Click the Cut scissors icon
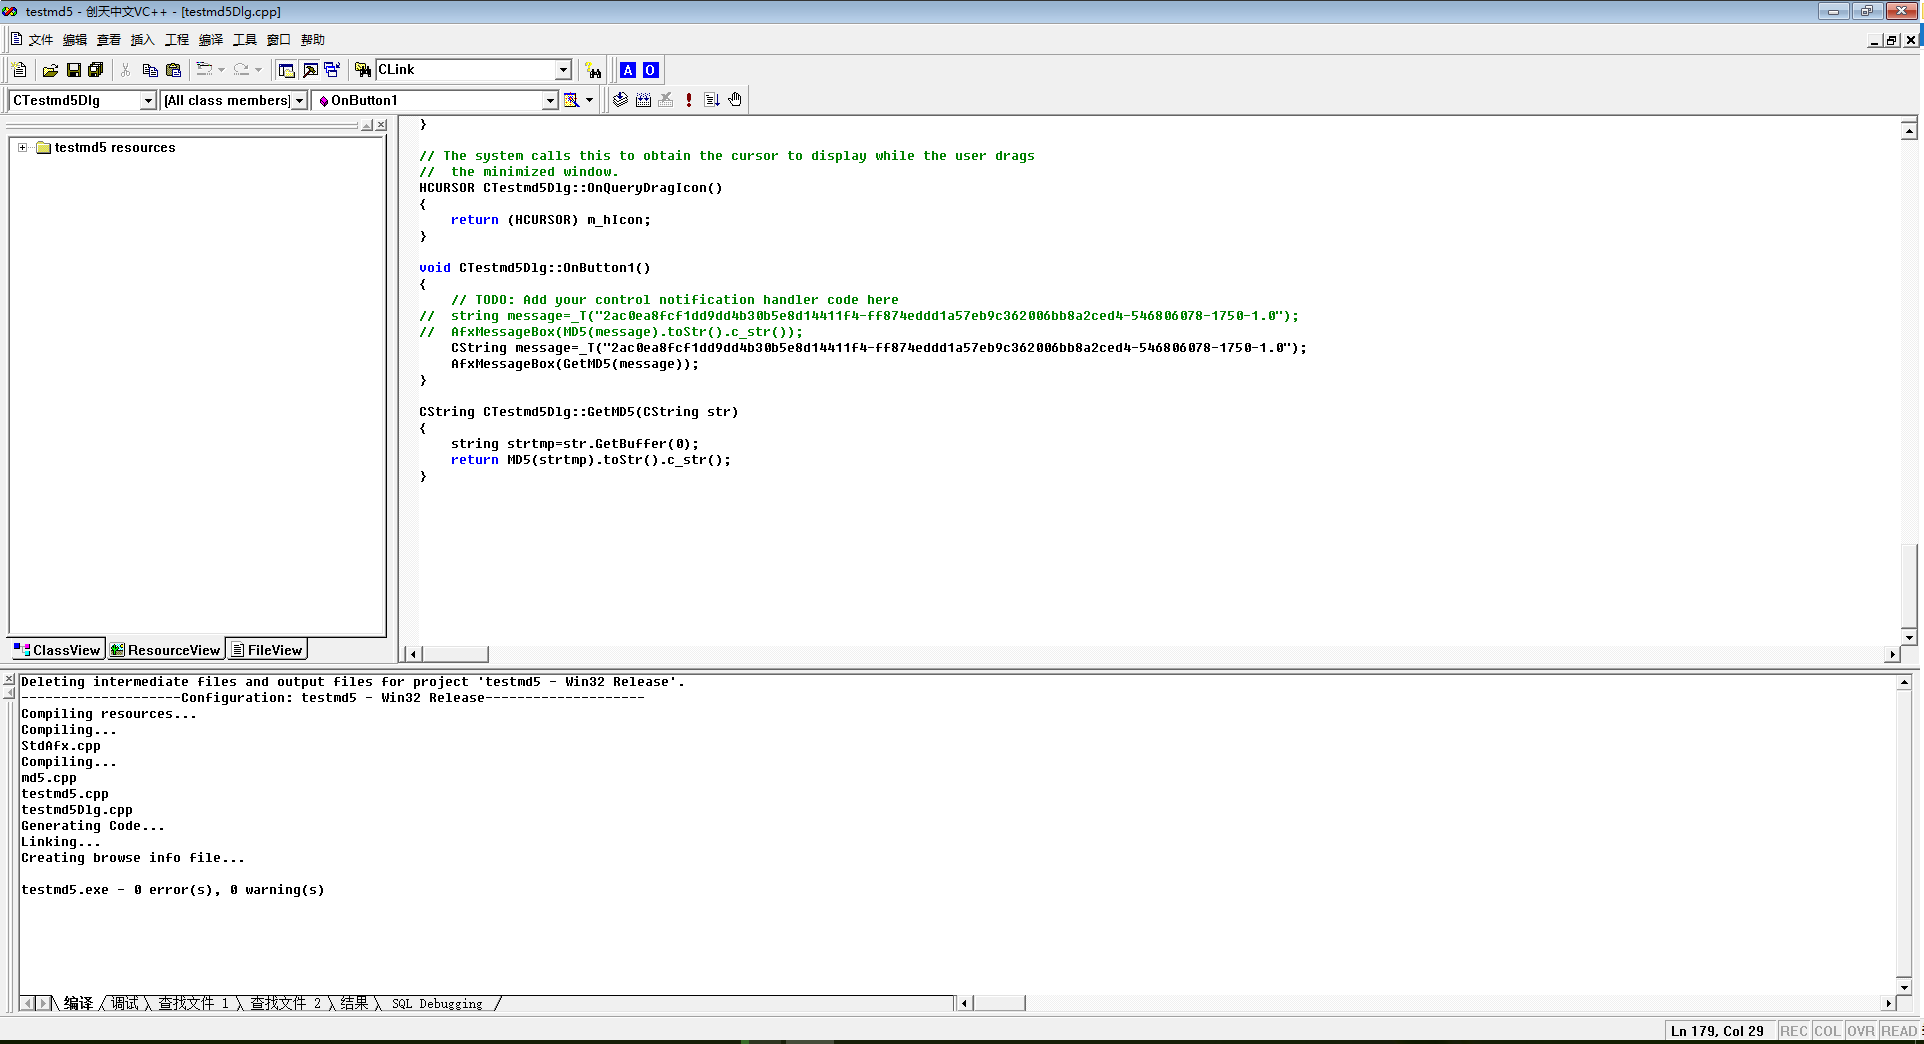Viewport: 1924px width, 1044px height. 126,70
